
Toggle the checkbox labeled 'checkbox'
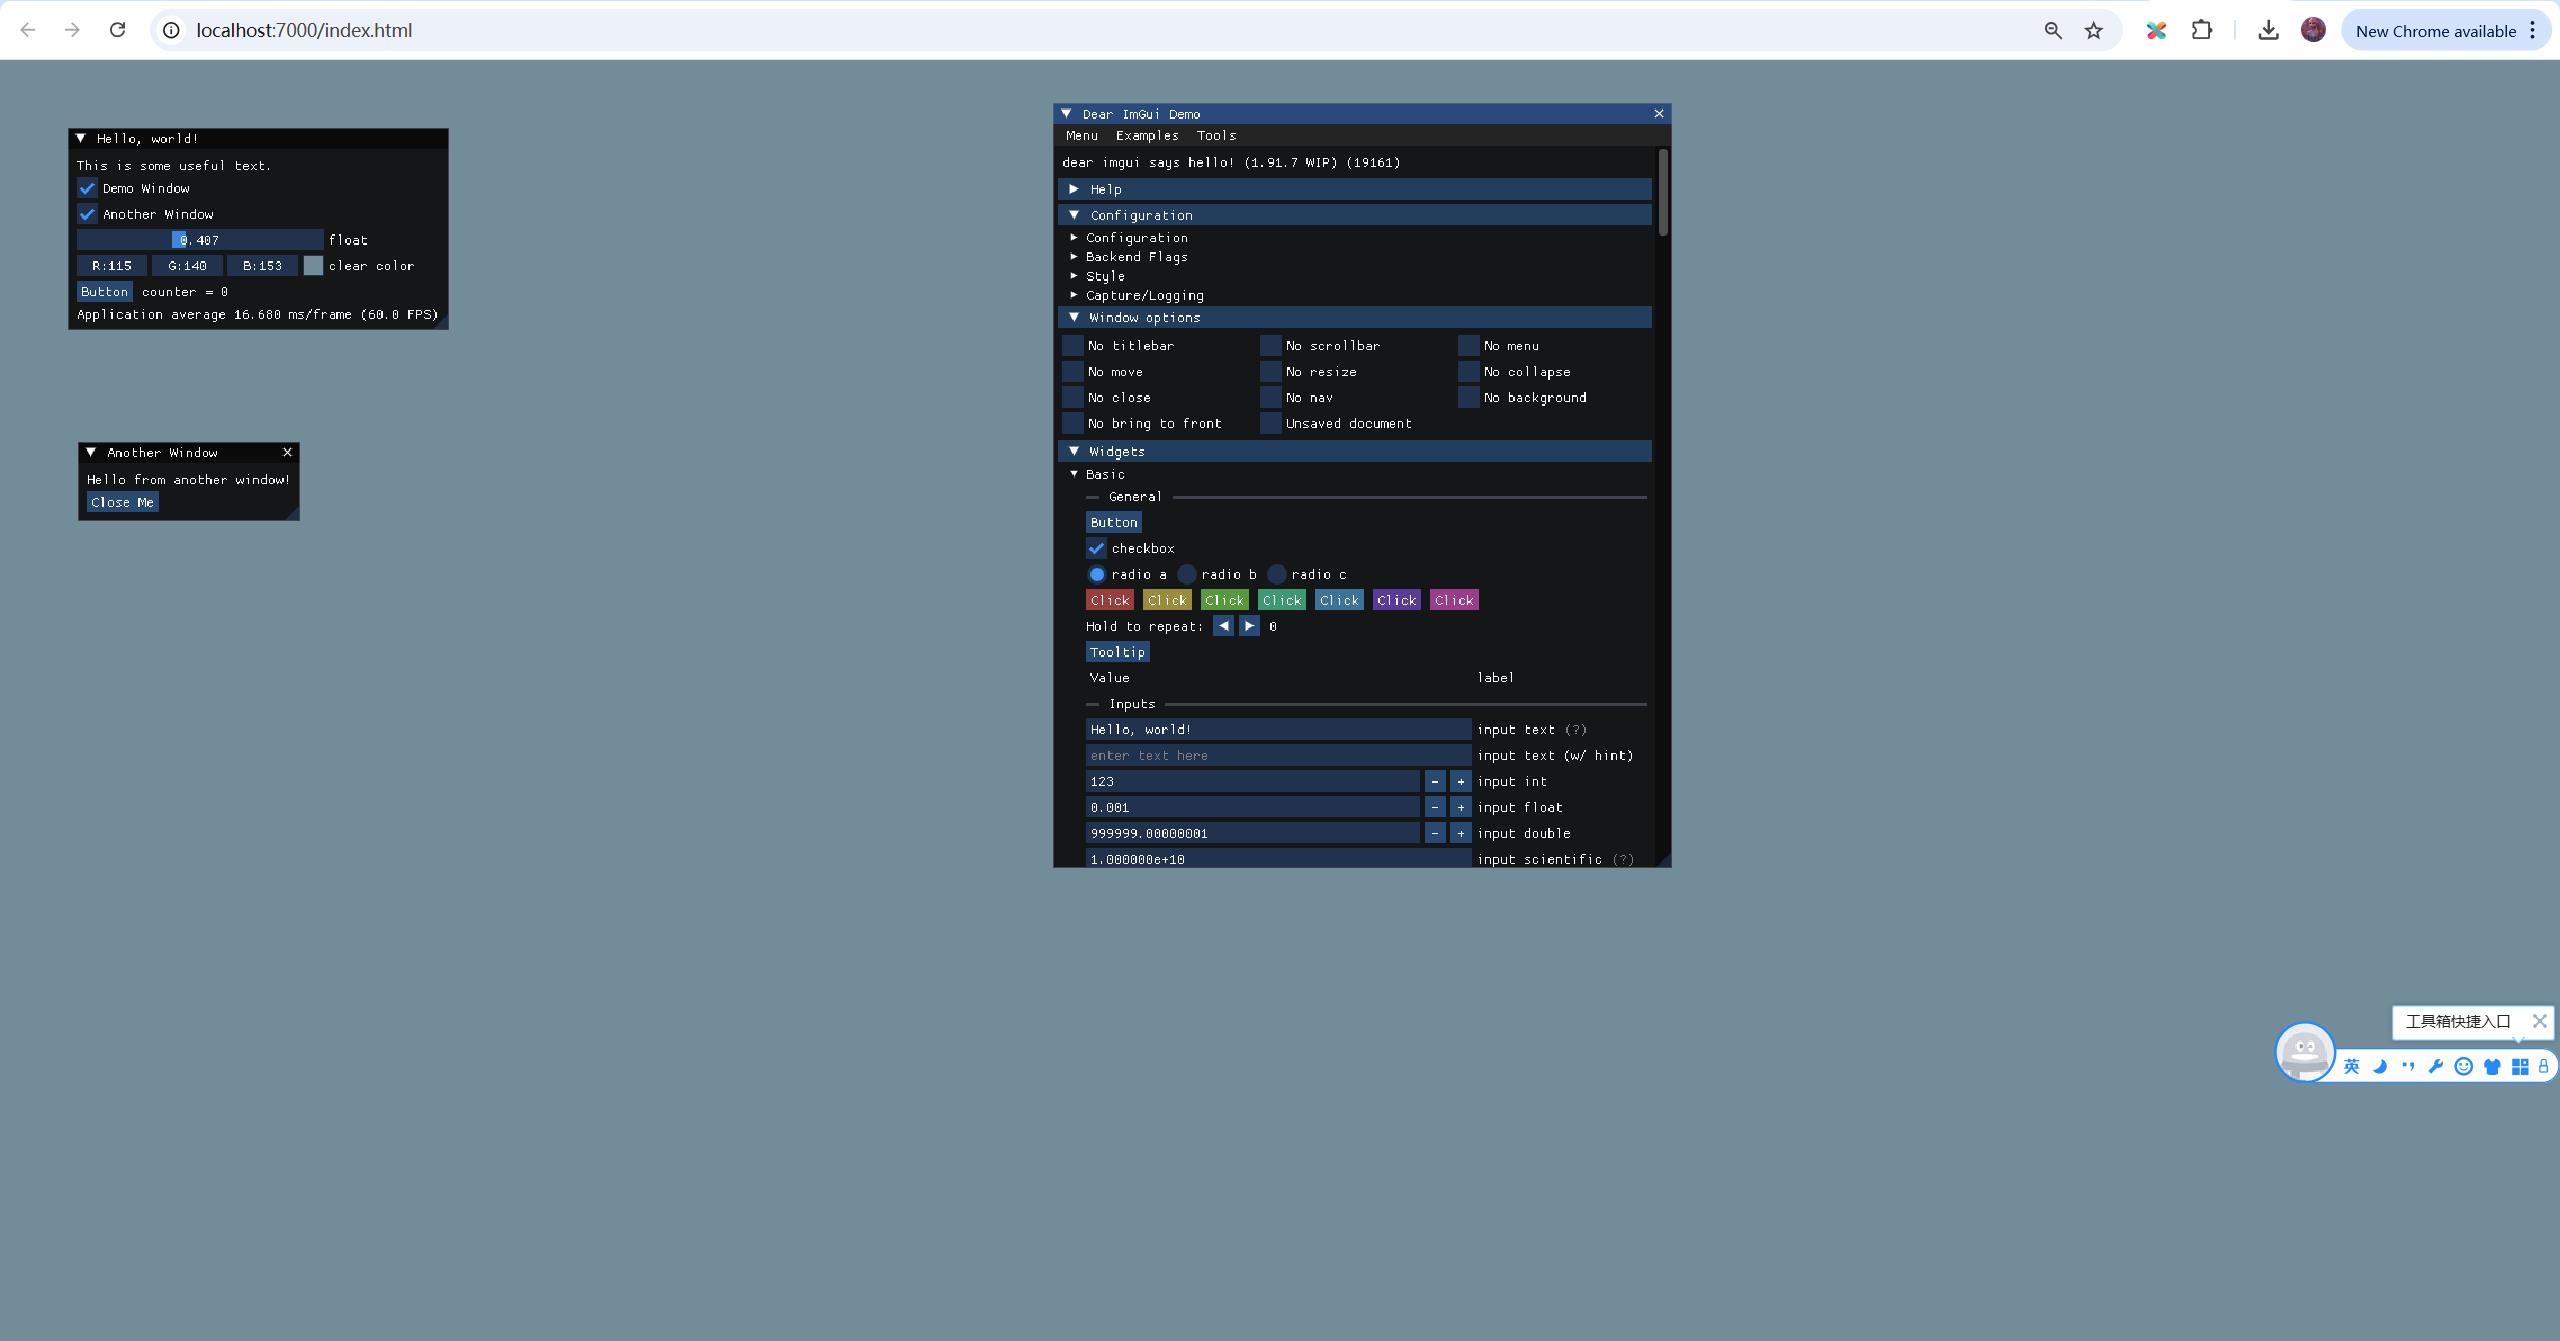[x=1097, y=548]
